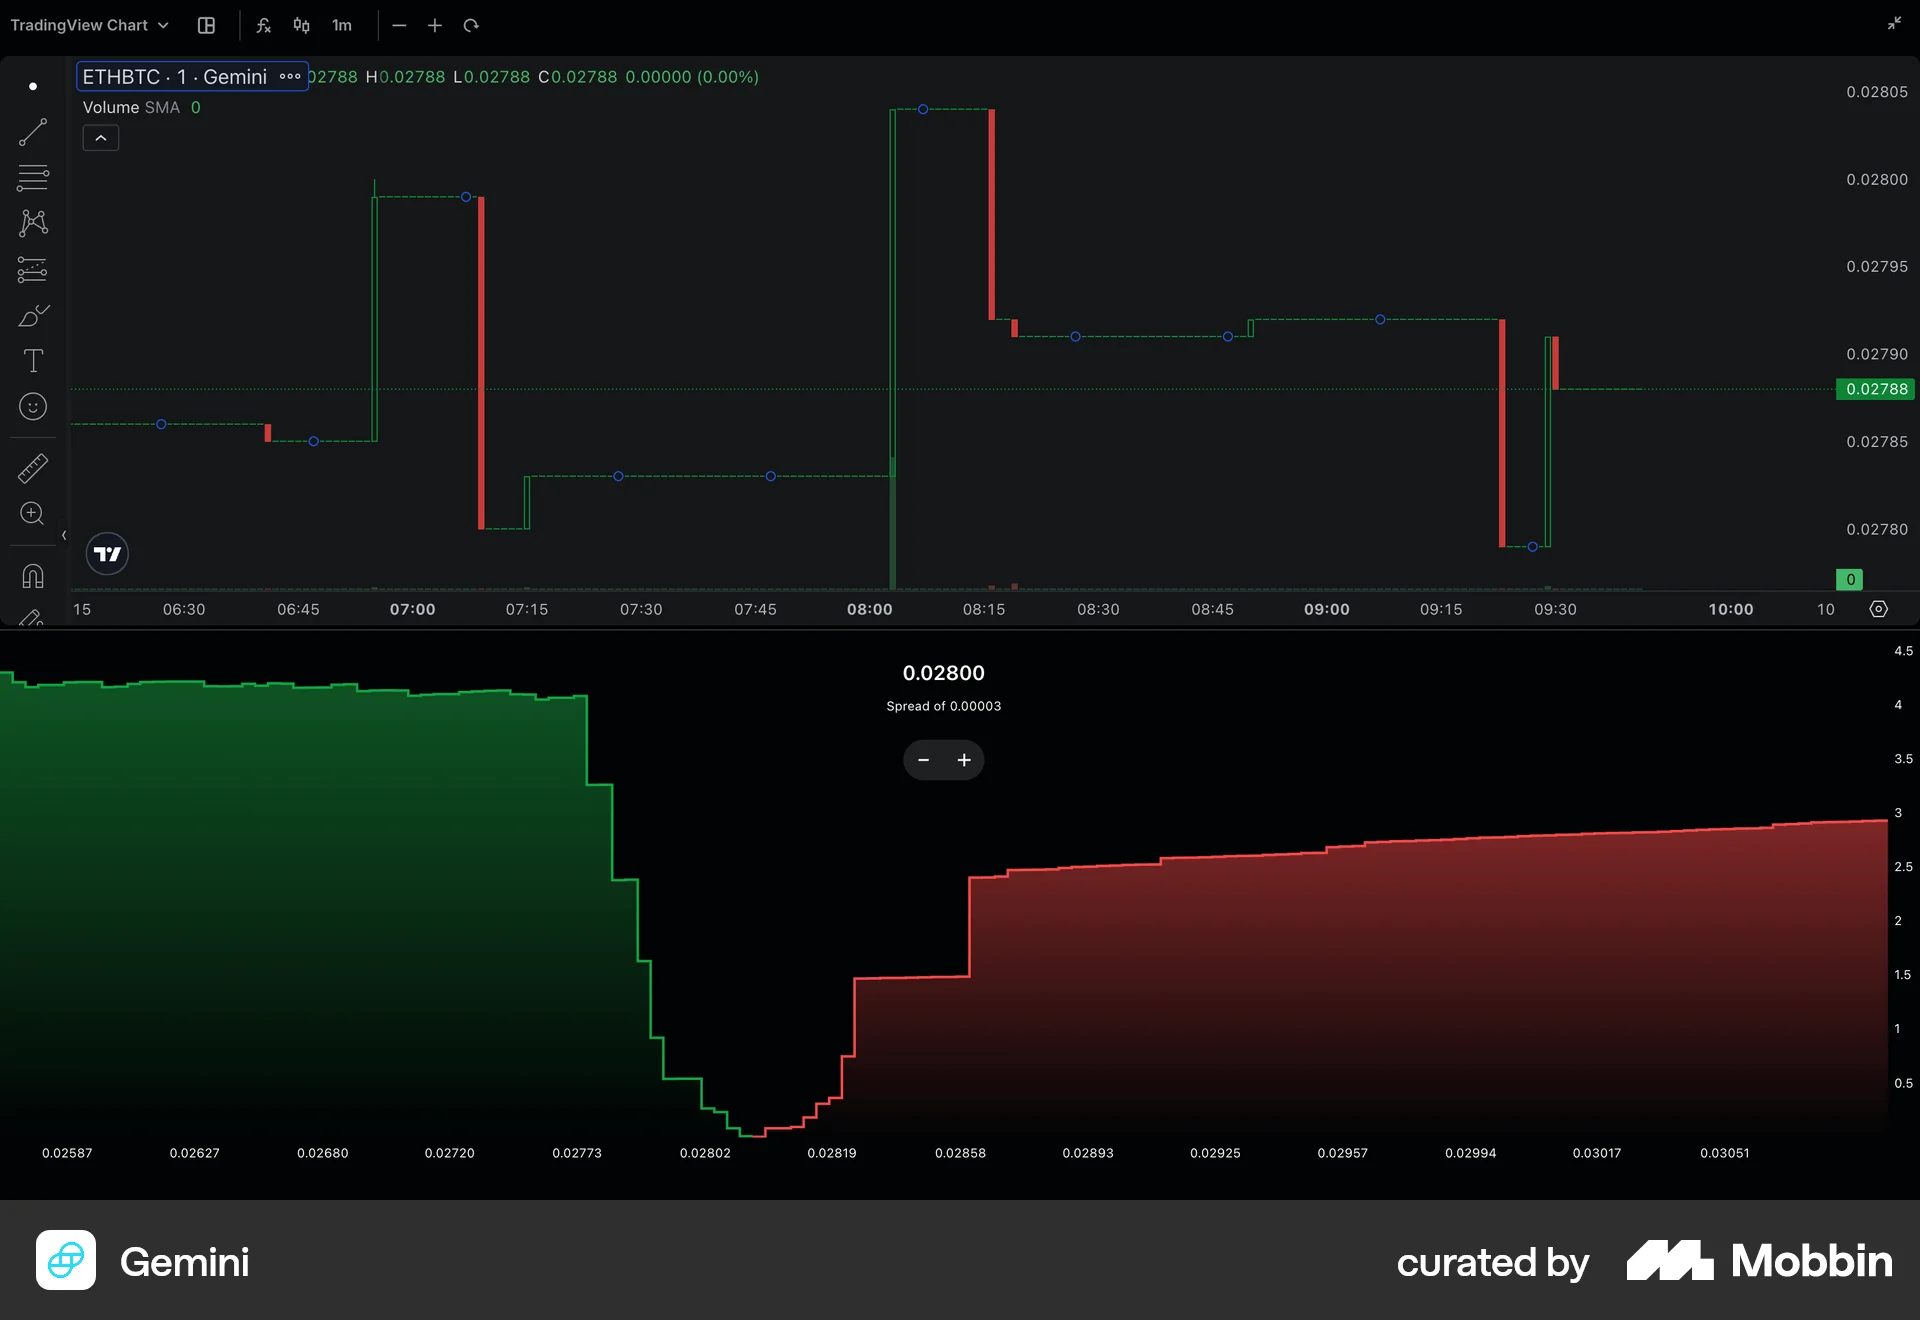Screen dimensions: 1920x1320
Task: Select the Zoom In drawing tool
Action: (33, 513)
